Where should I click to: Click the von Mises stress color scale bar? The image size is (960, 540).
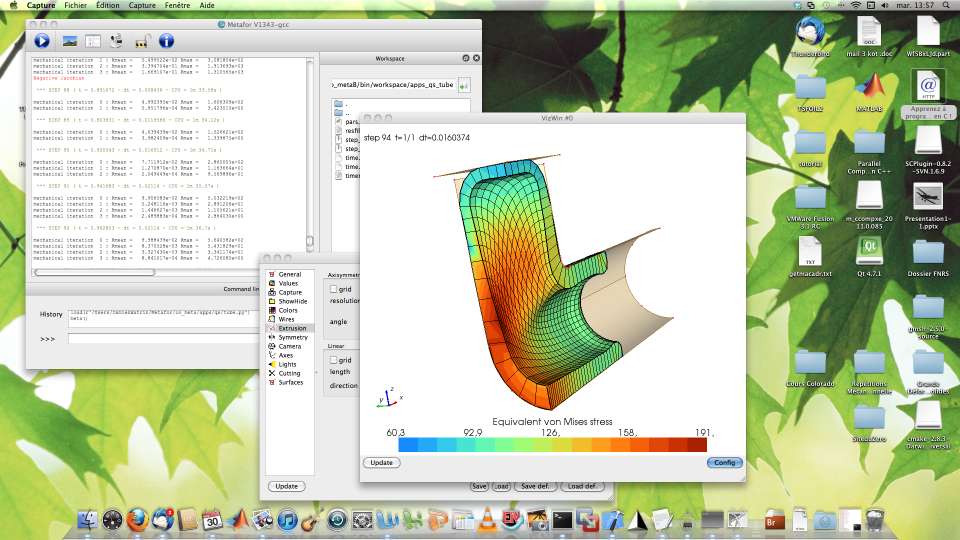[552, 445]
